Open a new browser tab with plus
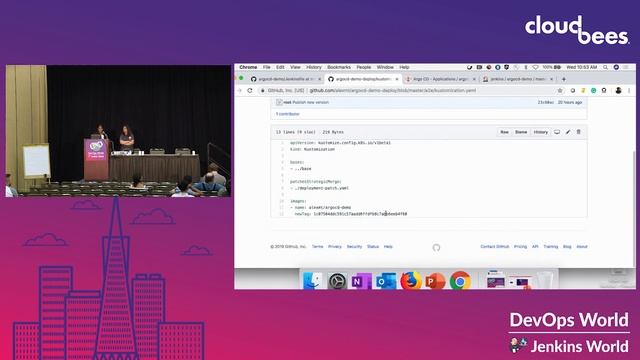Image resolution: width=640 pixels, height=360 pixels. coord(564,79)
